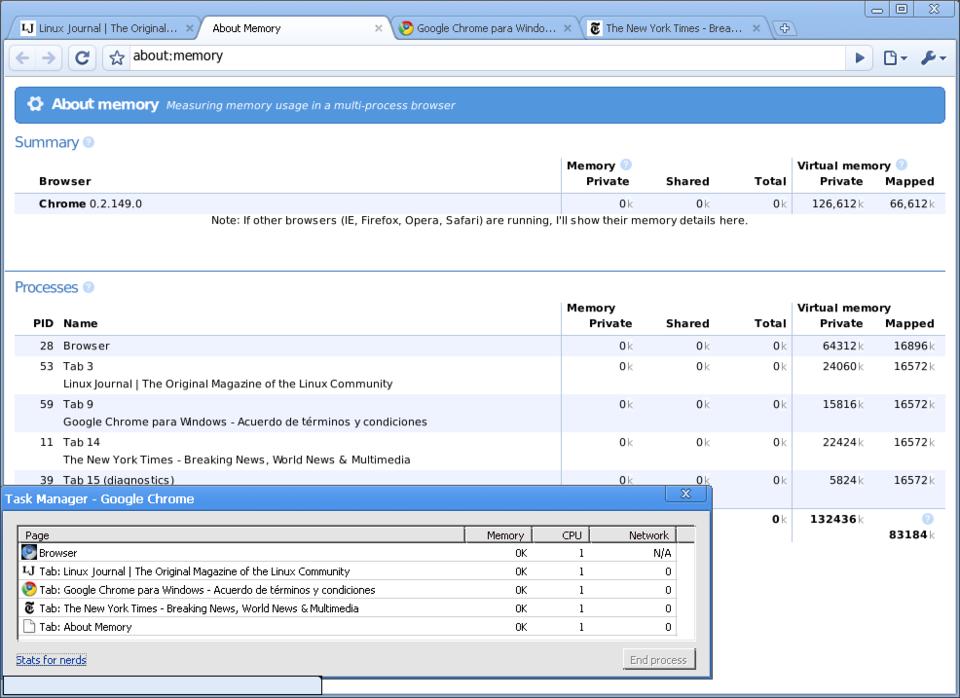Open the wrench tools dropdown menu
Viewport: 960px width, 698px height.
932,58
